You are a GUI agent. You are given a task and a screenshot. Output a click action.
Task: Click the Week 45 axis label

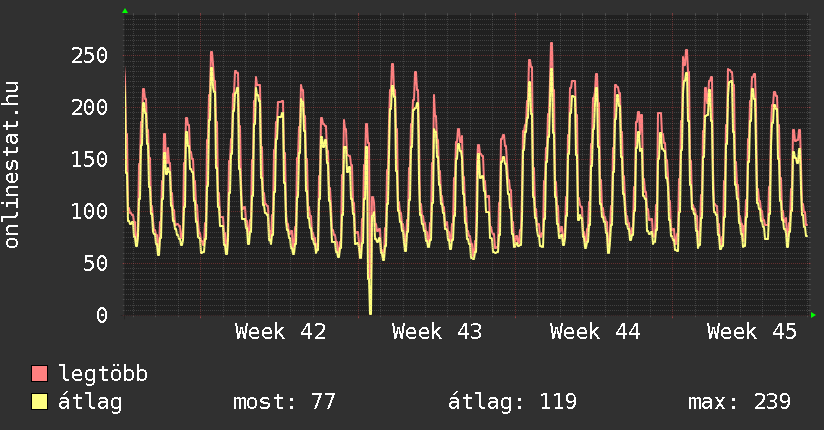tap(752, 332)
